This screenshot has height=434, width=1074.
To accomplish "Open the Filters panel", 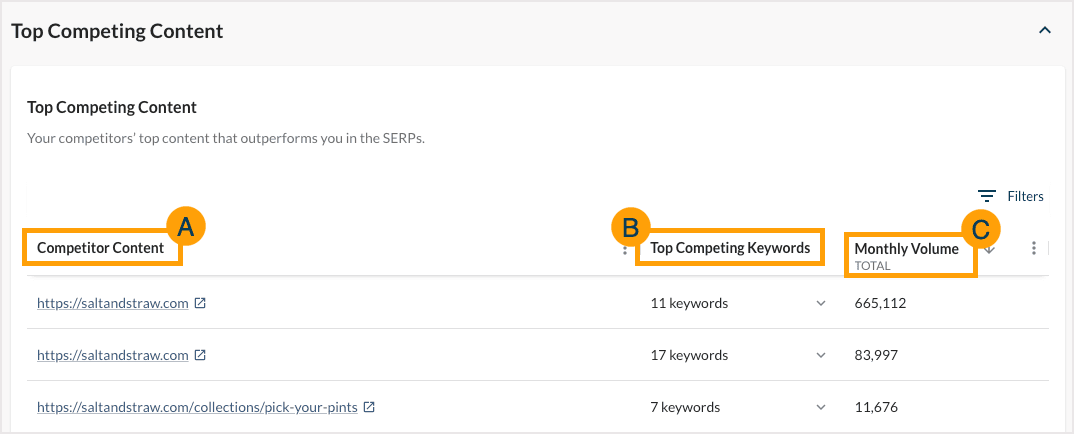I will tap(1011, 196).
